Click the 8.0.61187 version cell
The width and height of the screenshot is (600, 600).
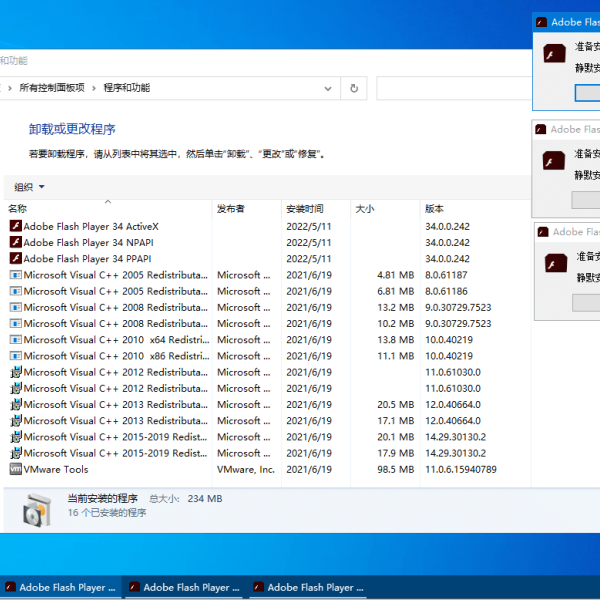click(446, 275)
